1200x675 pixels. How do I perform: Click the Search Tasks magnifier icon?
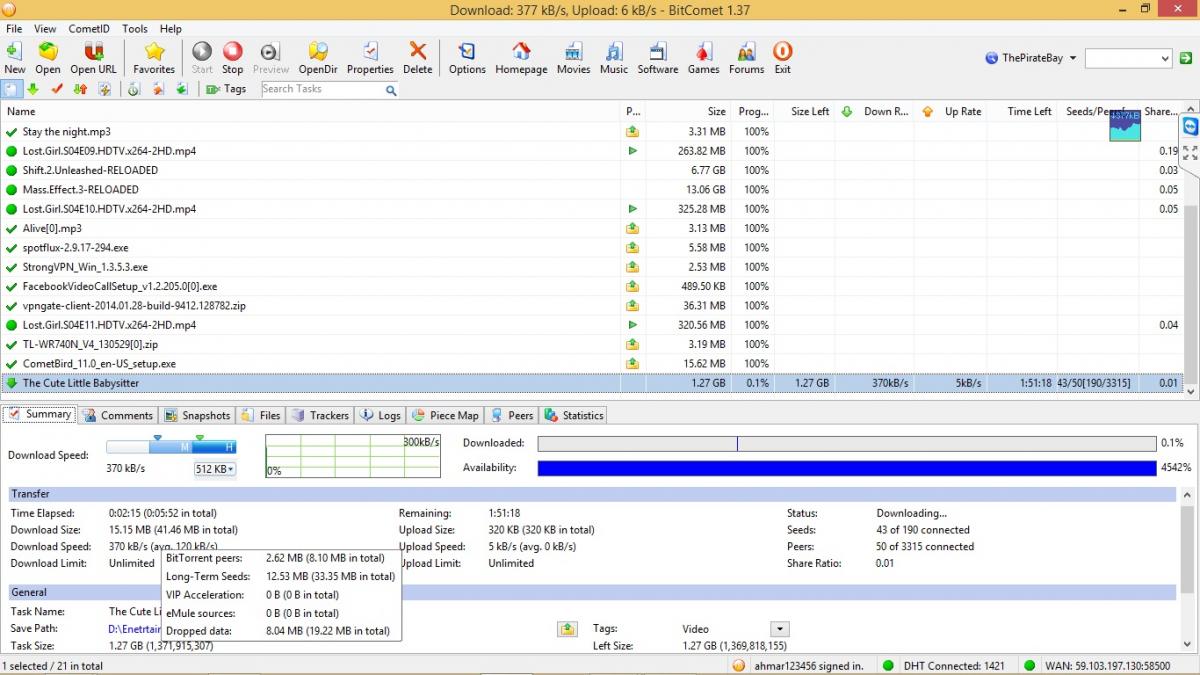point(391,90)
